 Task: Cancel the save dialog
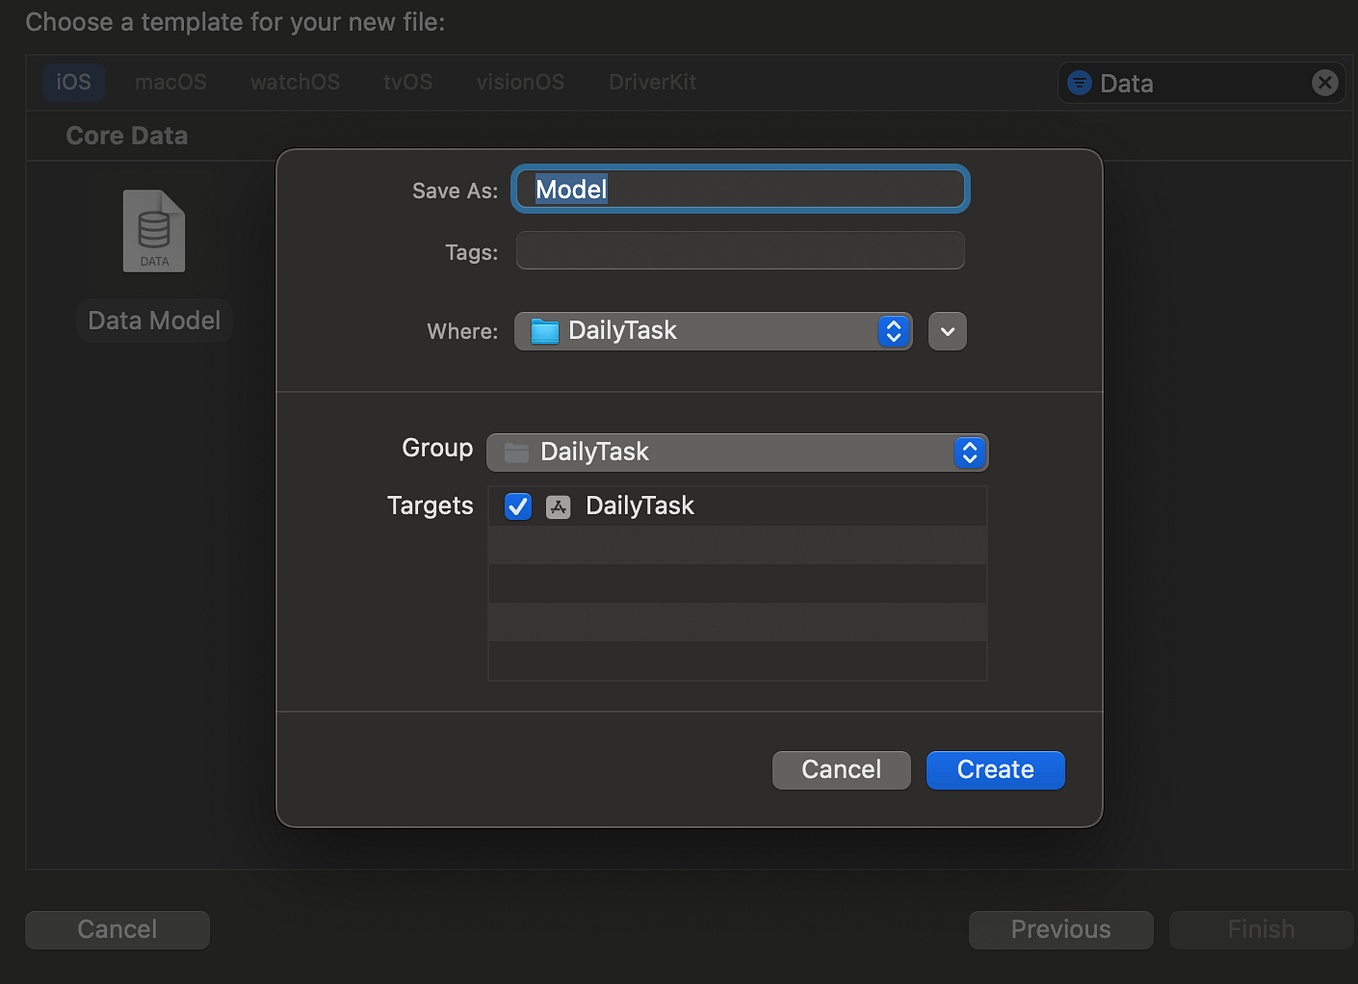(x=840, y=769)
